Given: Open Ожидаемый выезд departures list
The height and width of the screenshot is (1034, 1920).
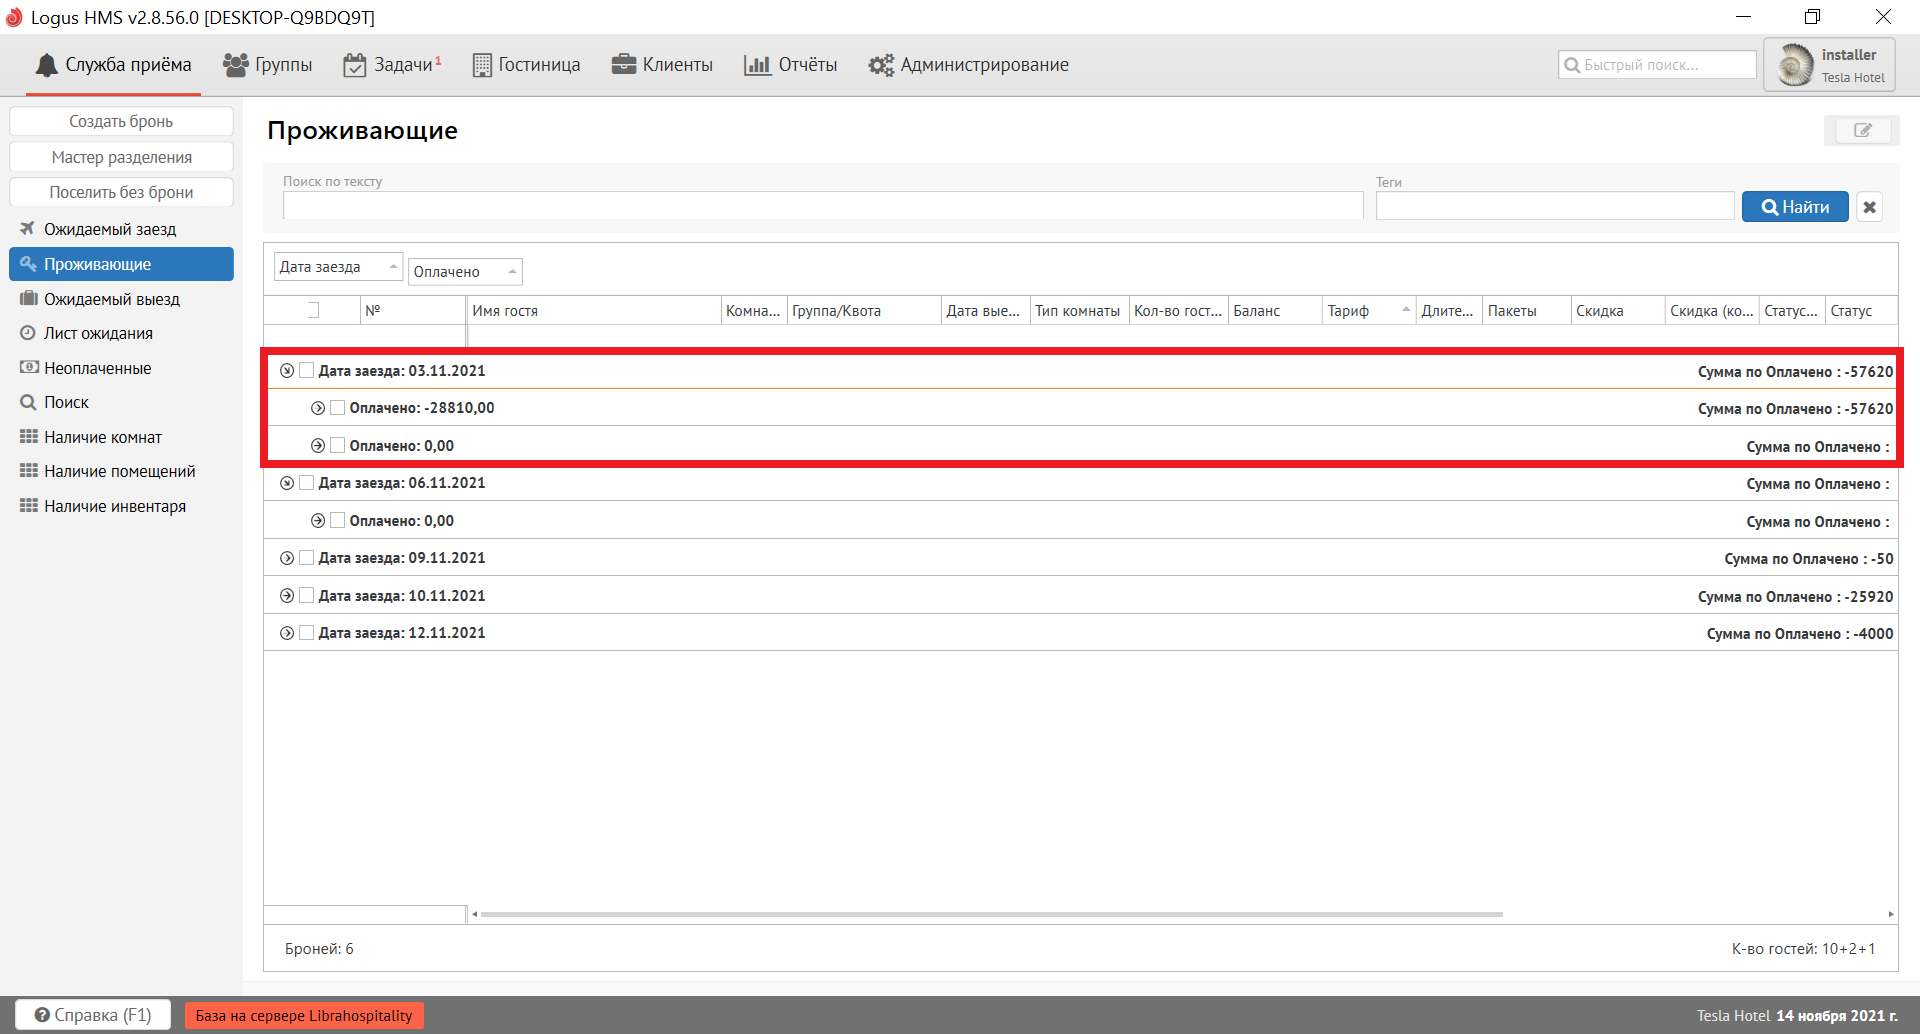Looking at the screenshot, I should click(111, 299).
